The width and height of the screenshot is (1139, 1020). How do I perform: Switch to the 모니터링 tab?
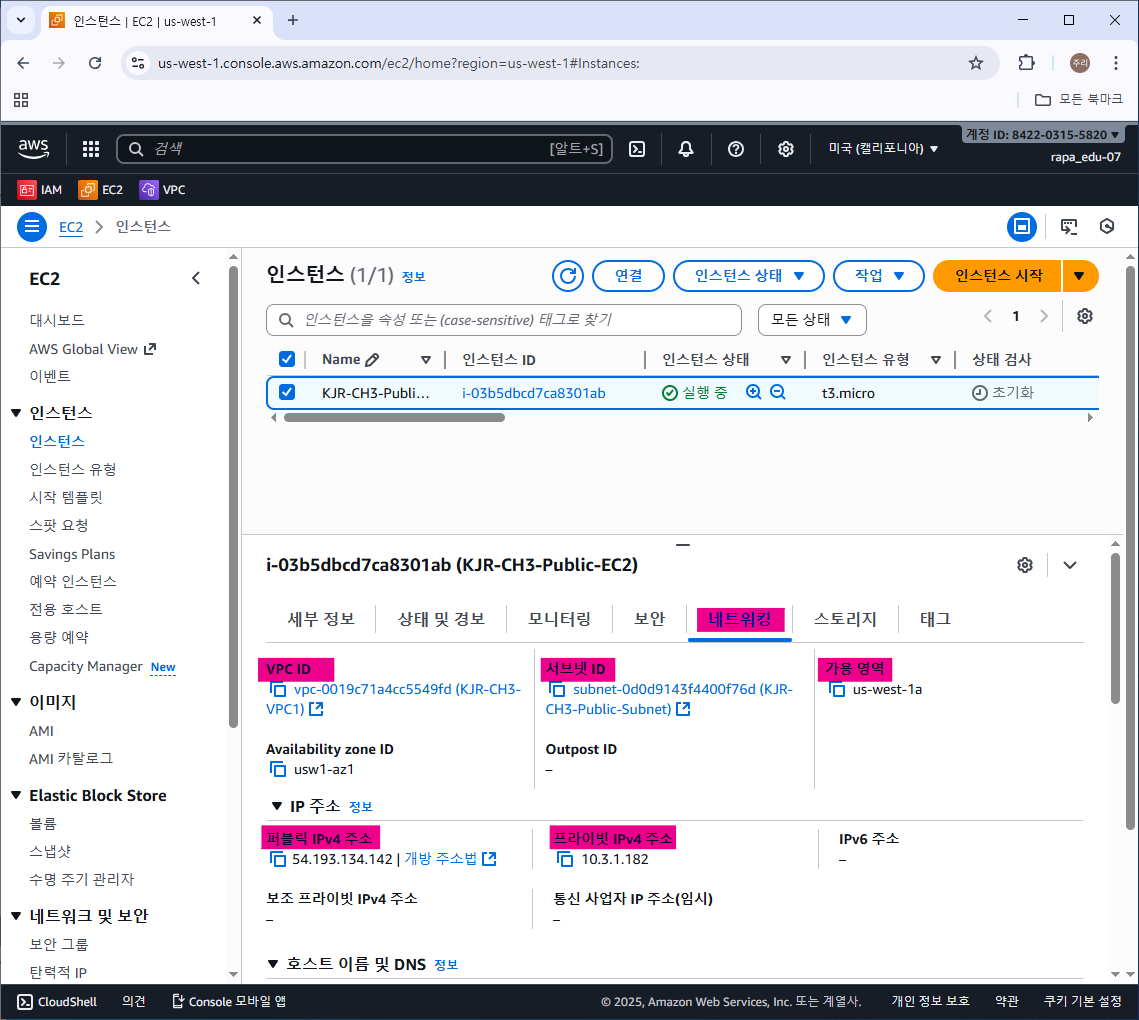[559, 619]
